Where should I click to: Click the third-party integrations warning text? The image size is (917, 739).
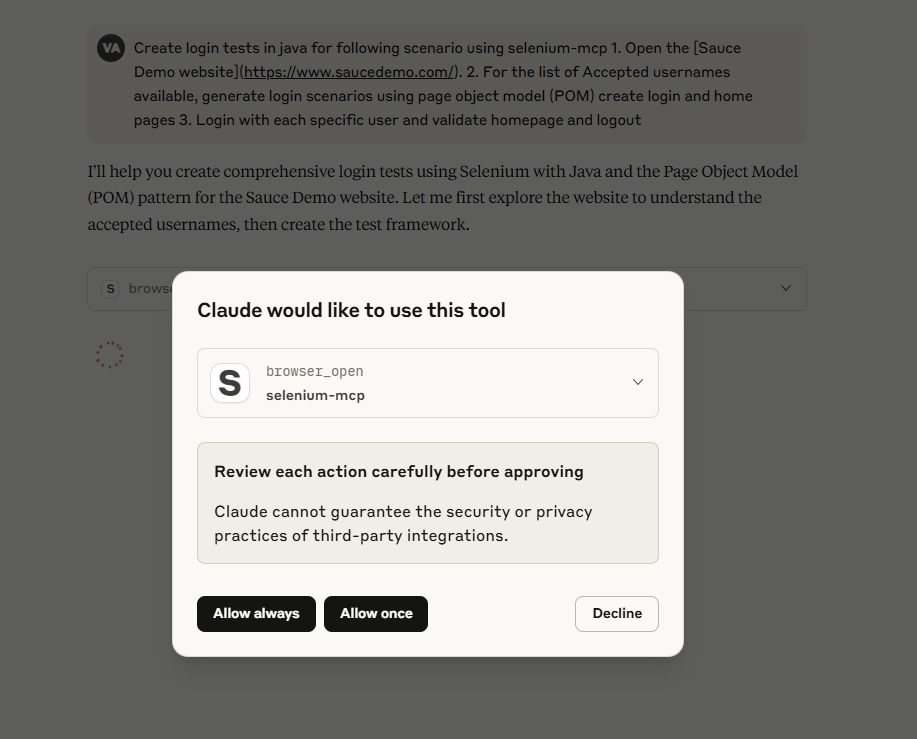click(x=404, y=523)
